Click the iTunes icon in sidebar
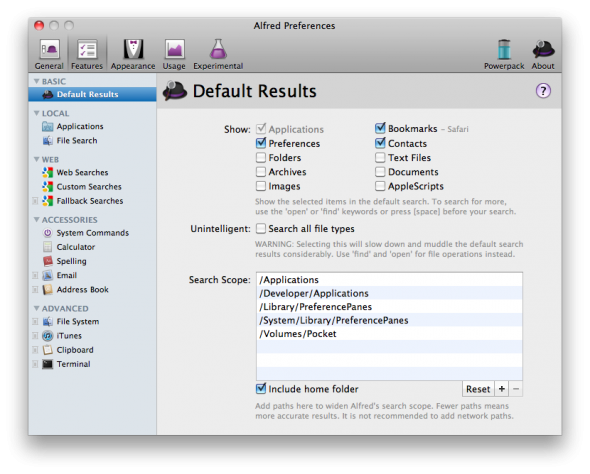The width and height of the screenshot is (590, 474). [47, 336]
